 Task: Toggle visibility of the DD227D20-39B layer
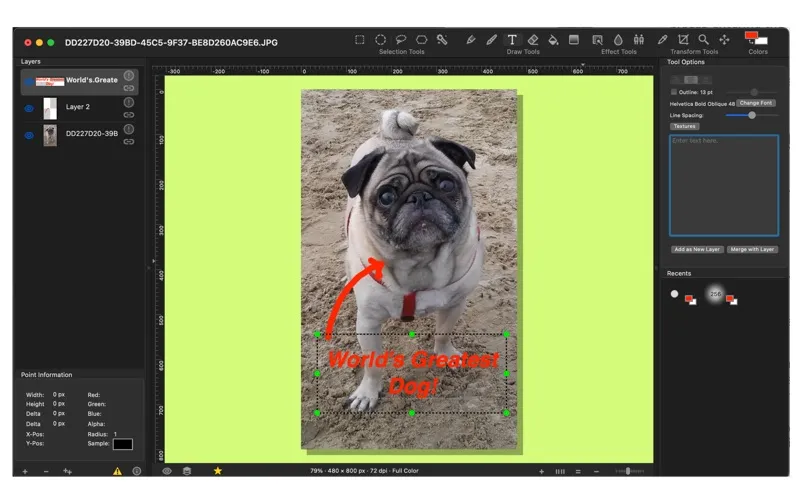[x=29, y=135]
